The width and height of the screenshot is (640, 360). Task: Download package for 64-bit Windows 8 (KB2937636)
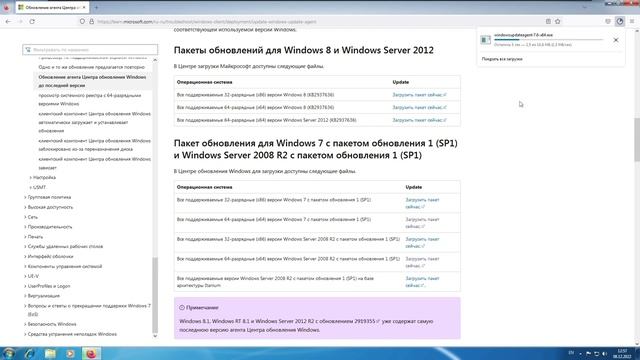point(419,107)
